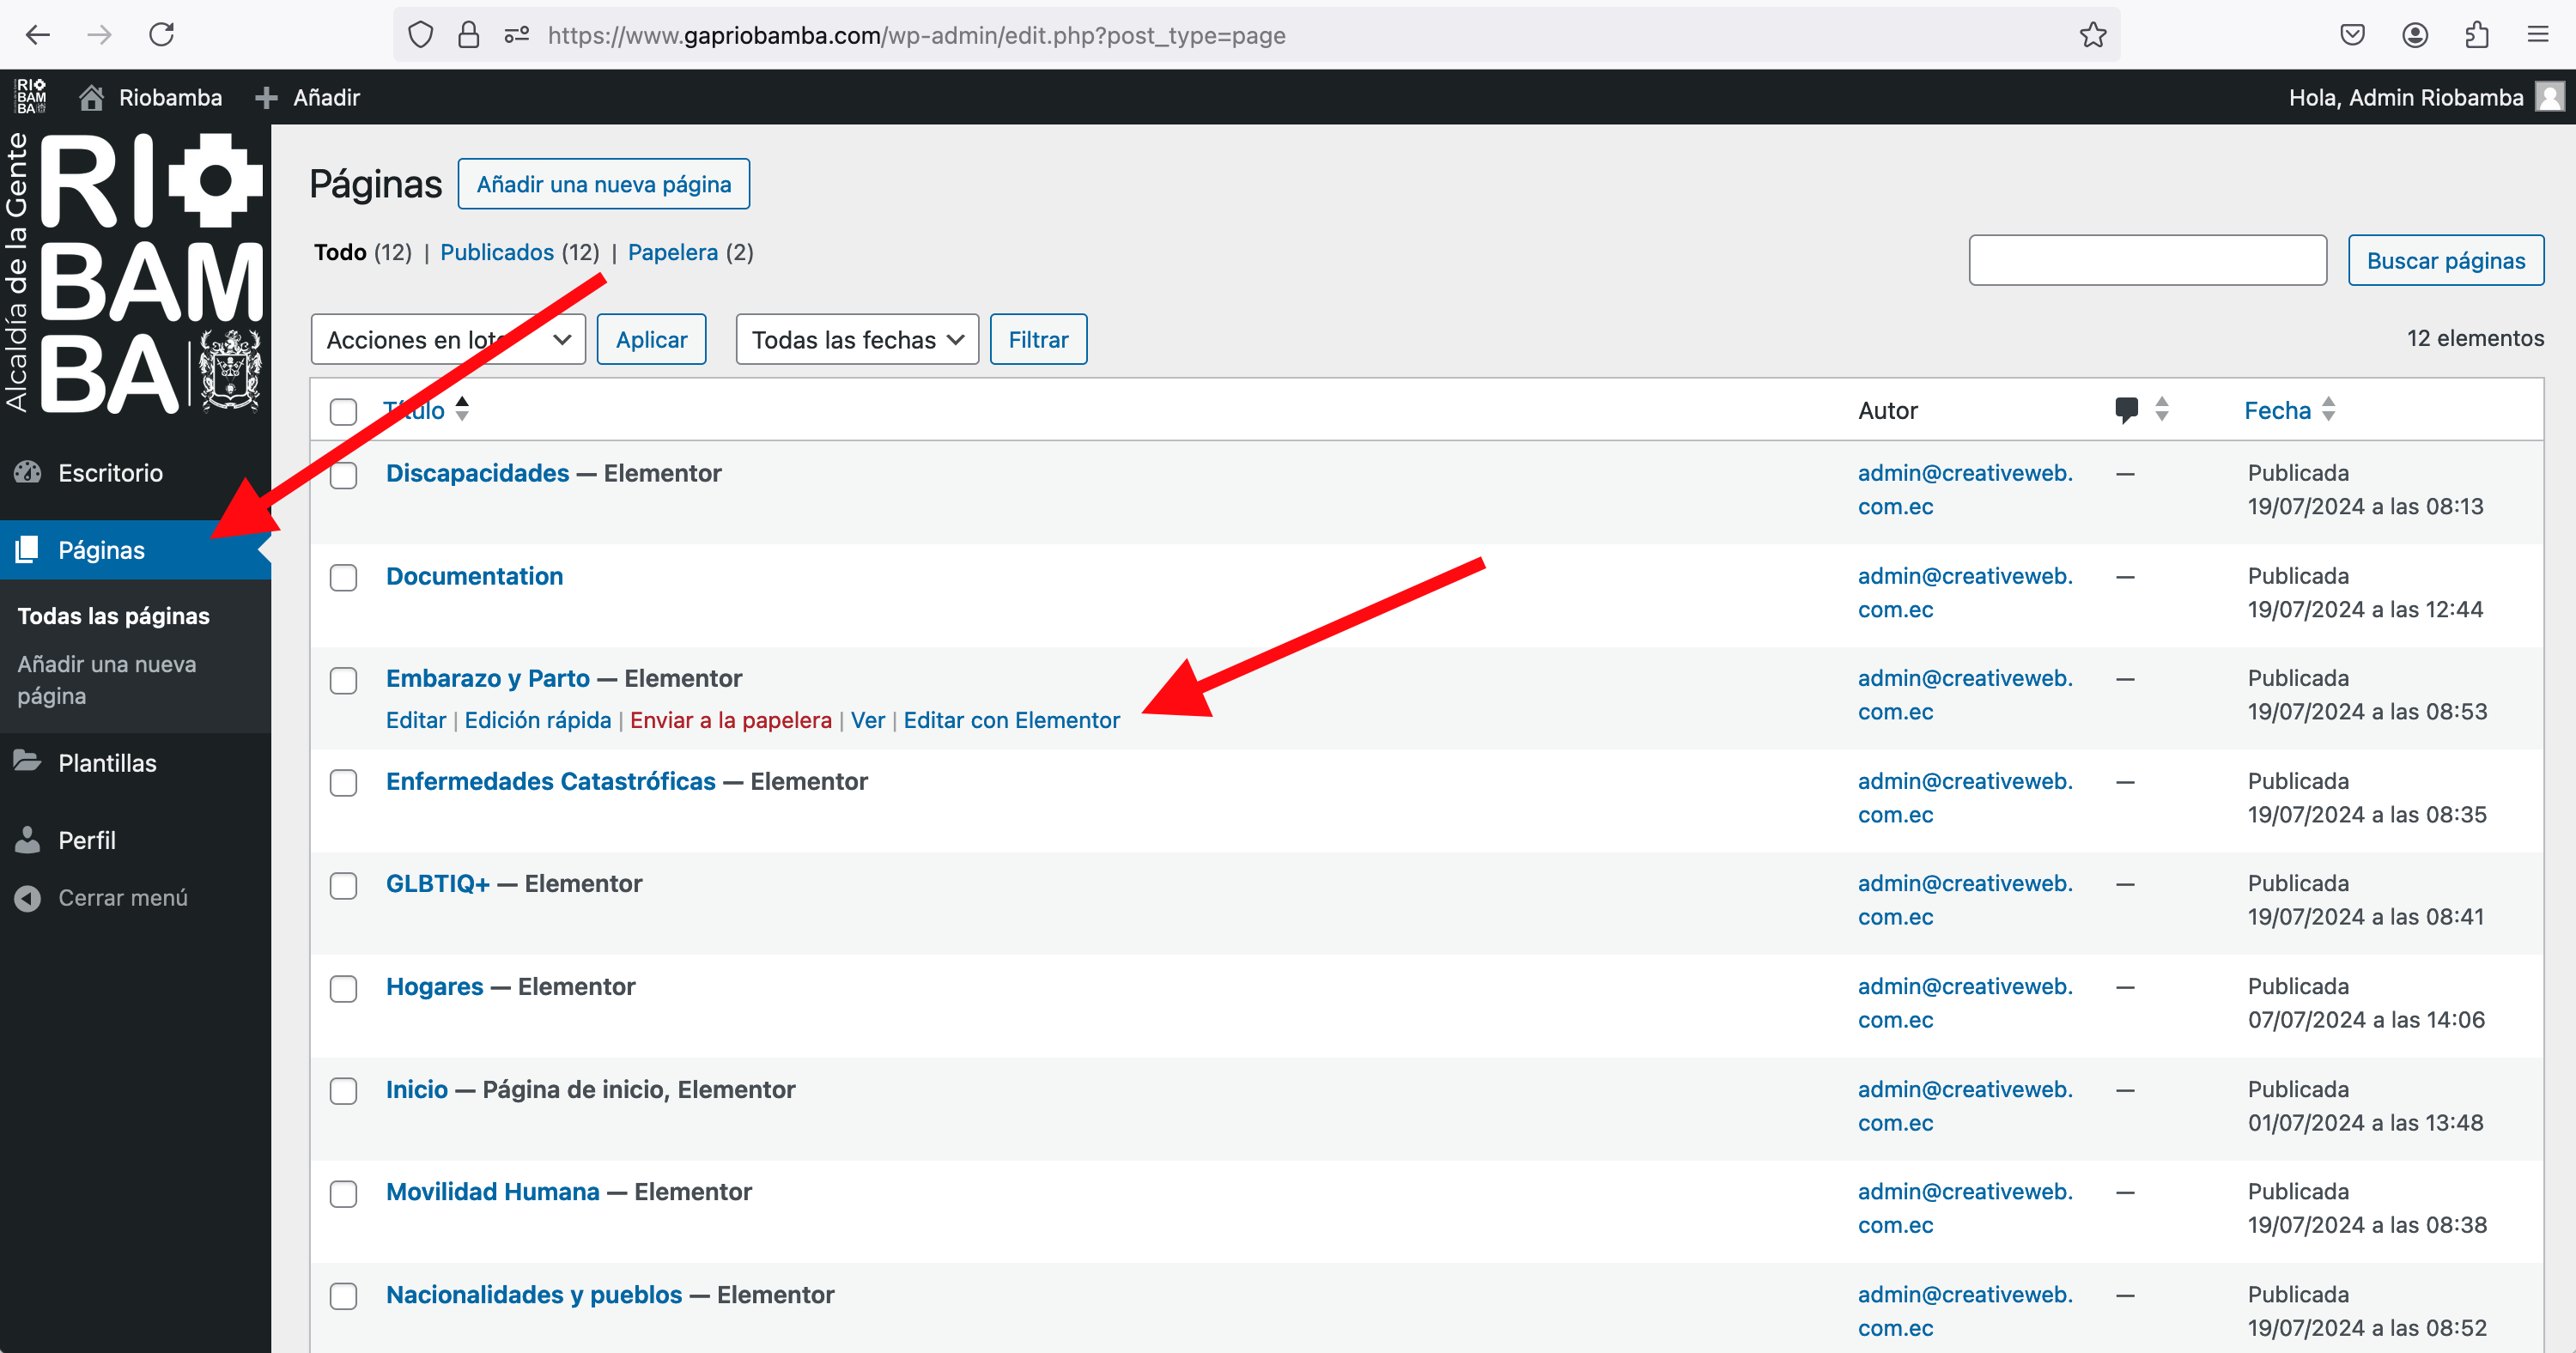Click the Riobamba home icon in admin bar
The width and height of the screenshot is (2576, 1353).
pos(92,97)
